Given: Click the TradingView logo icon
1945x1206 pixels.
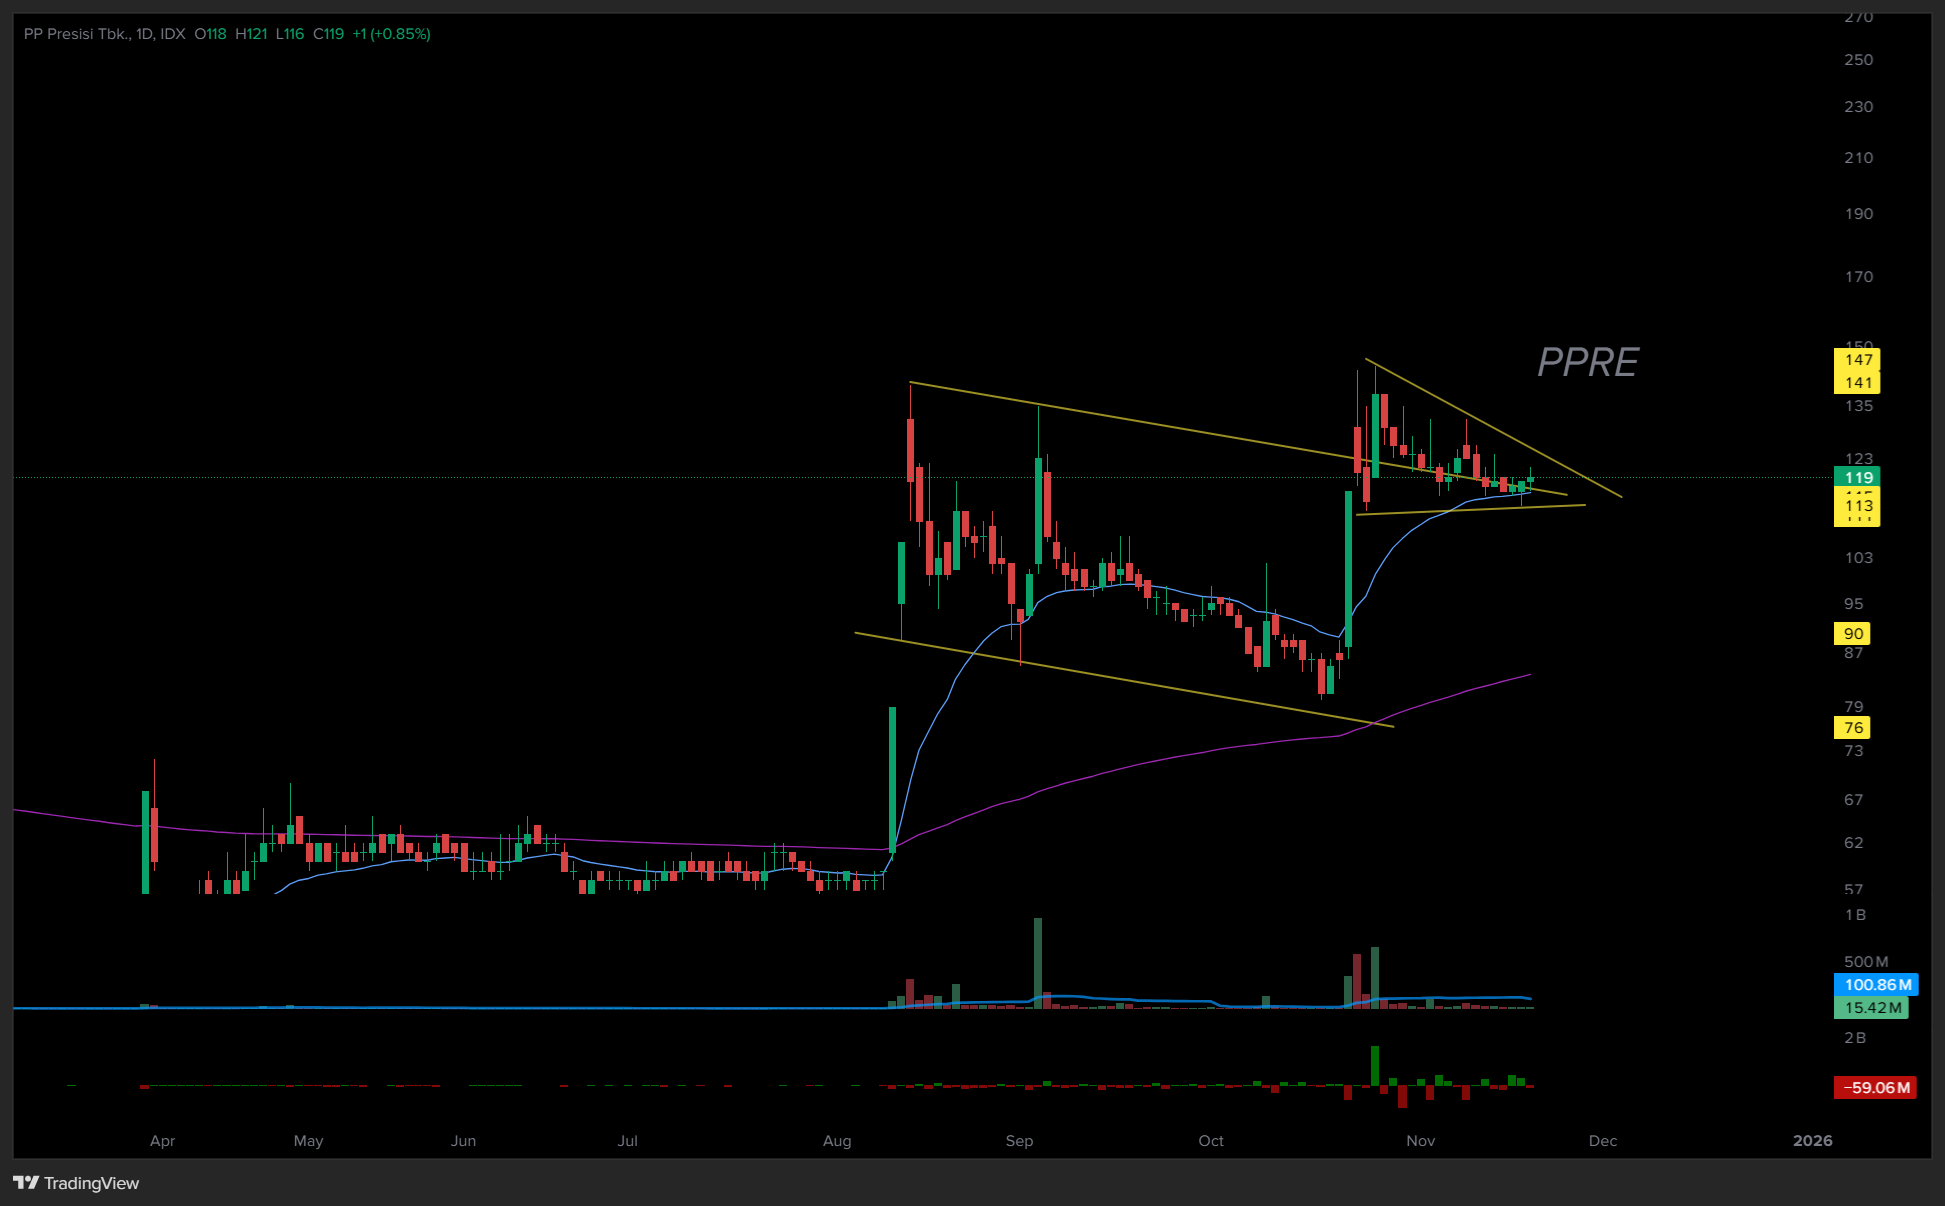Looking at the screenshot, I should (26, 1183).
